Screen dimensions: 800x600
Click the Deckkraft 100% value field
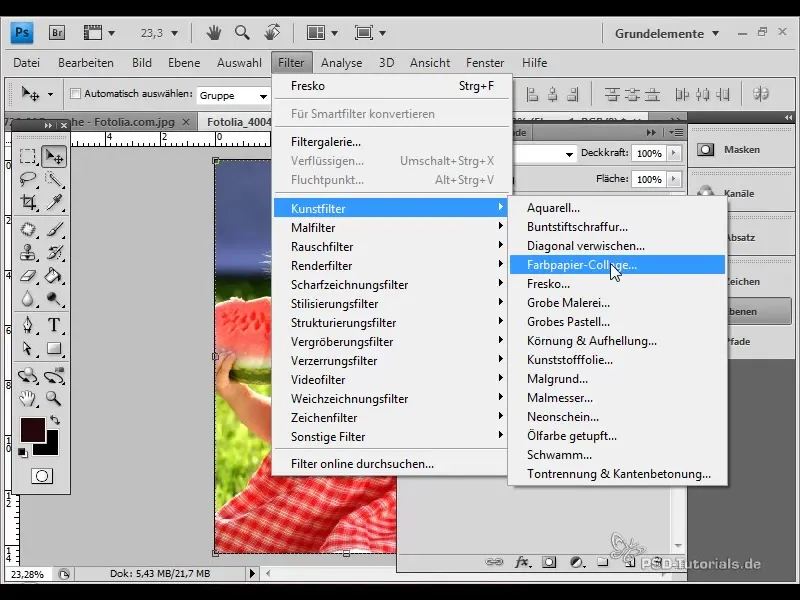tap(649, 153)
